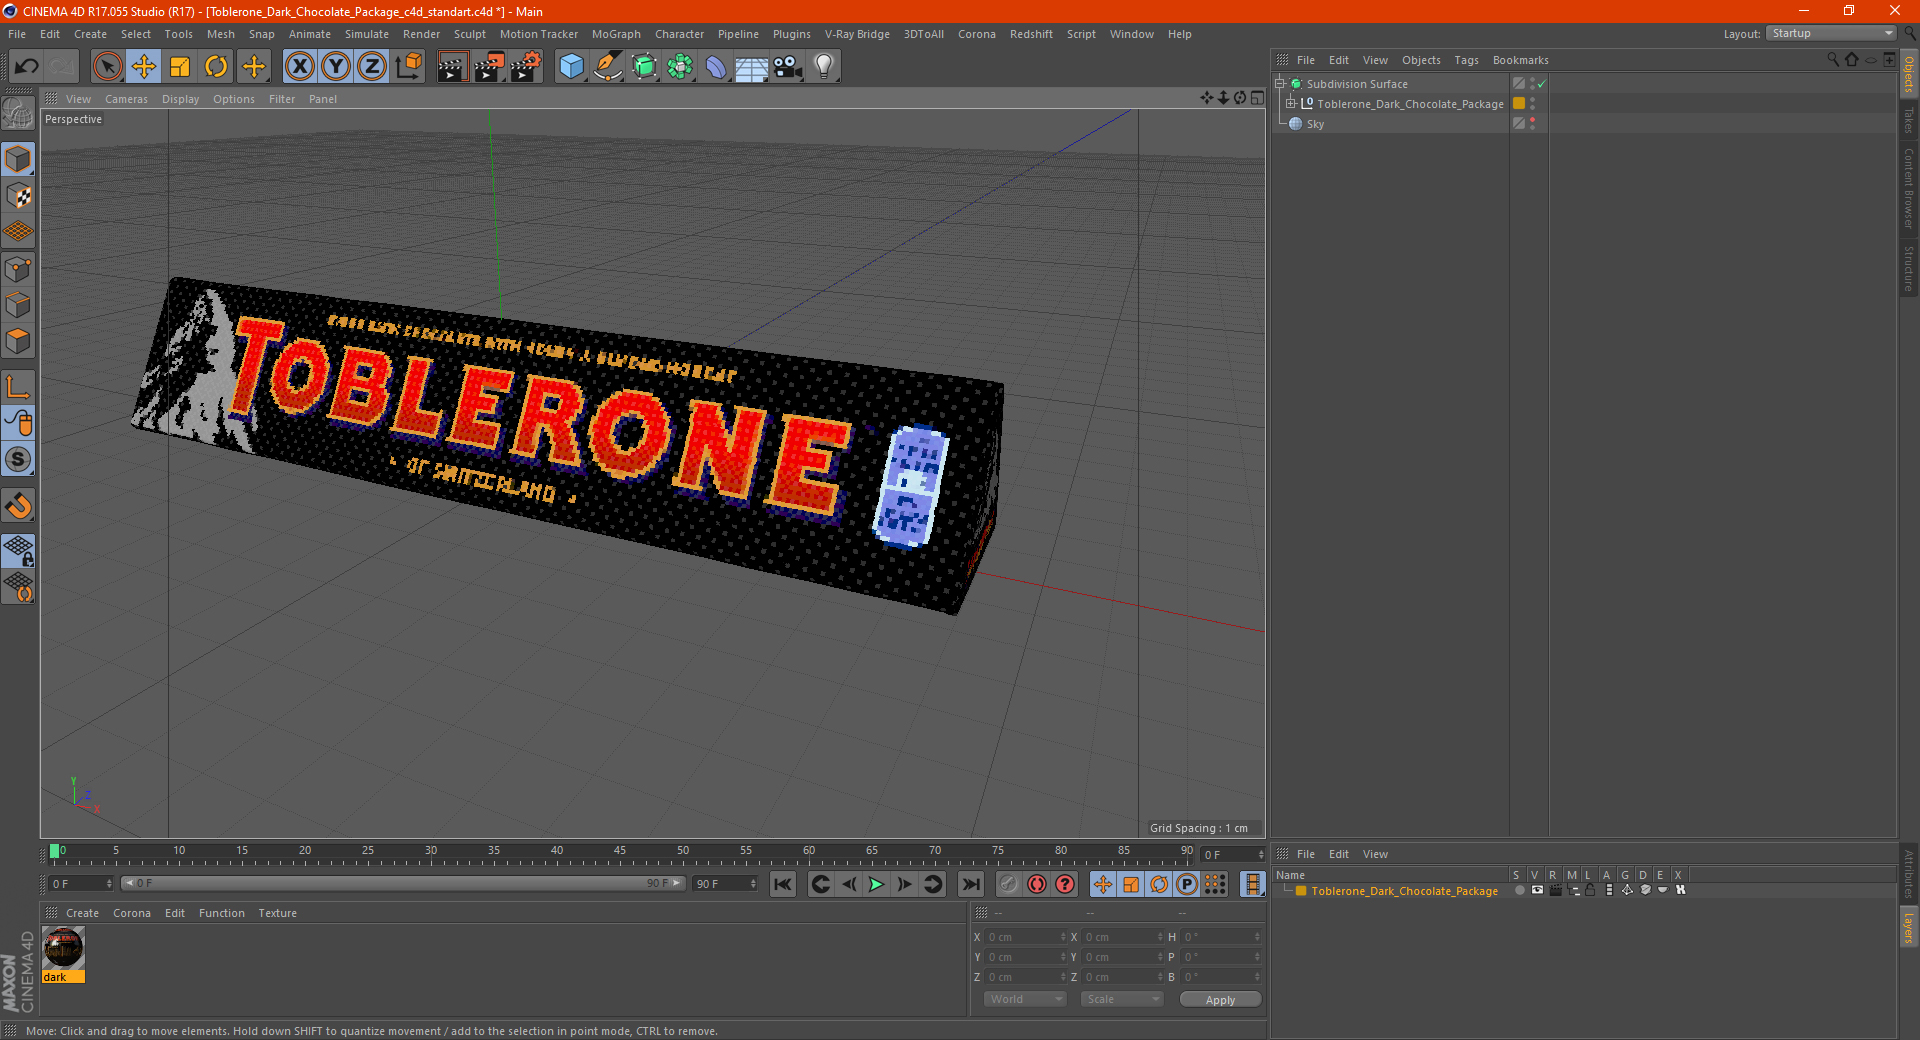
Task: Add a Light object
Action: (x=824, y=67)
